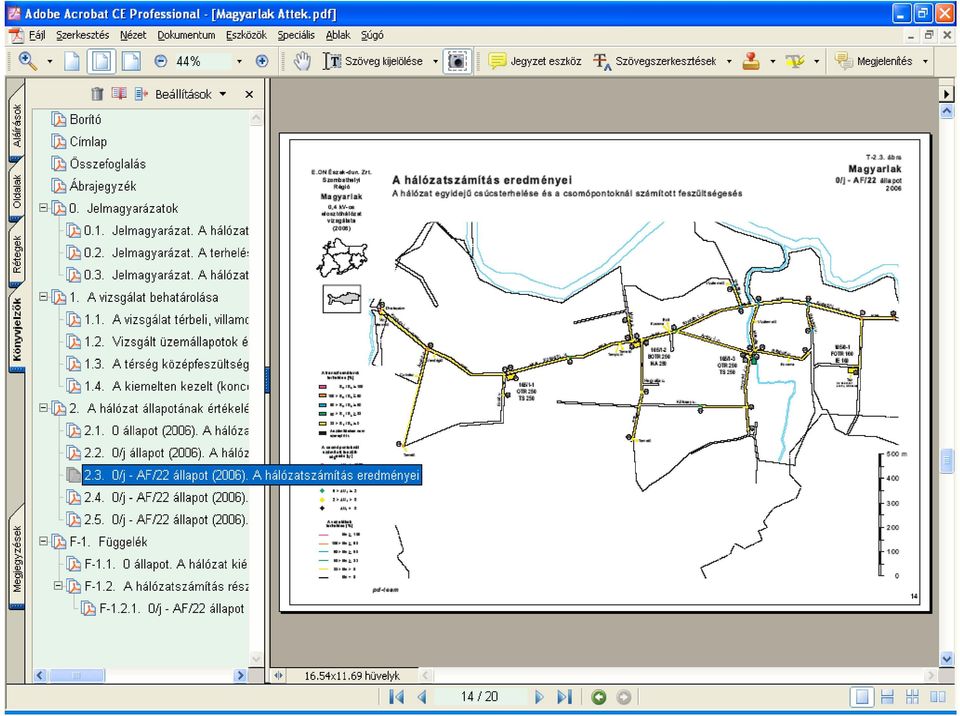Click the zoom out minus button
Viewport: 960px width, 716px height.
point(160,61)
